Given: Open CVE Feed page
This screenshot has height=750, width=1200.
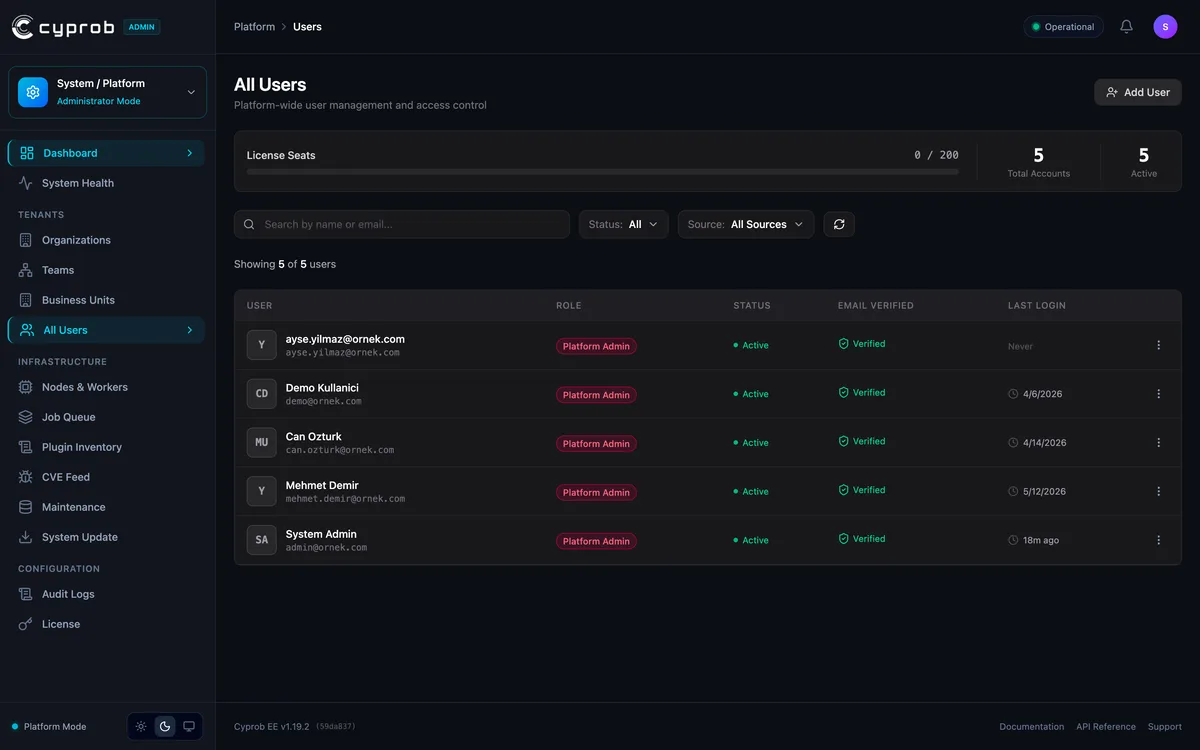Looking at the screenshot, I should (106, 477).
